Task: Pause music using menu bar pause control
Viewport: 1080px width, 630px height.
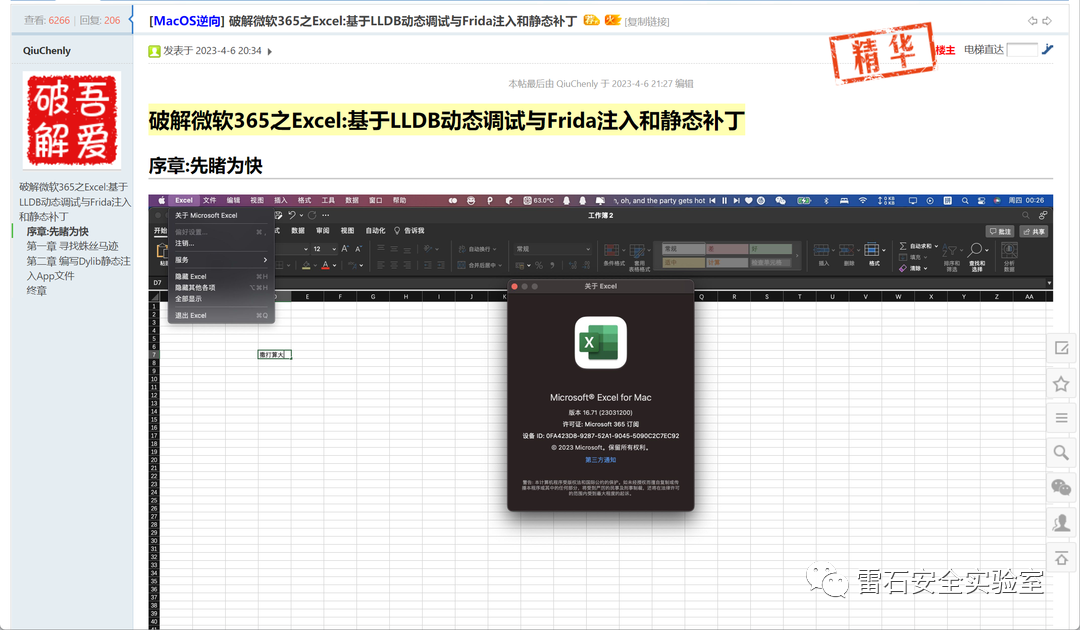Action: point(724,200)
